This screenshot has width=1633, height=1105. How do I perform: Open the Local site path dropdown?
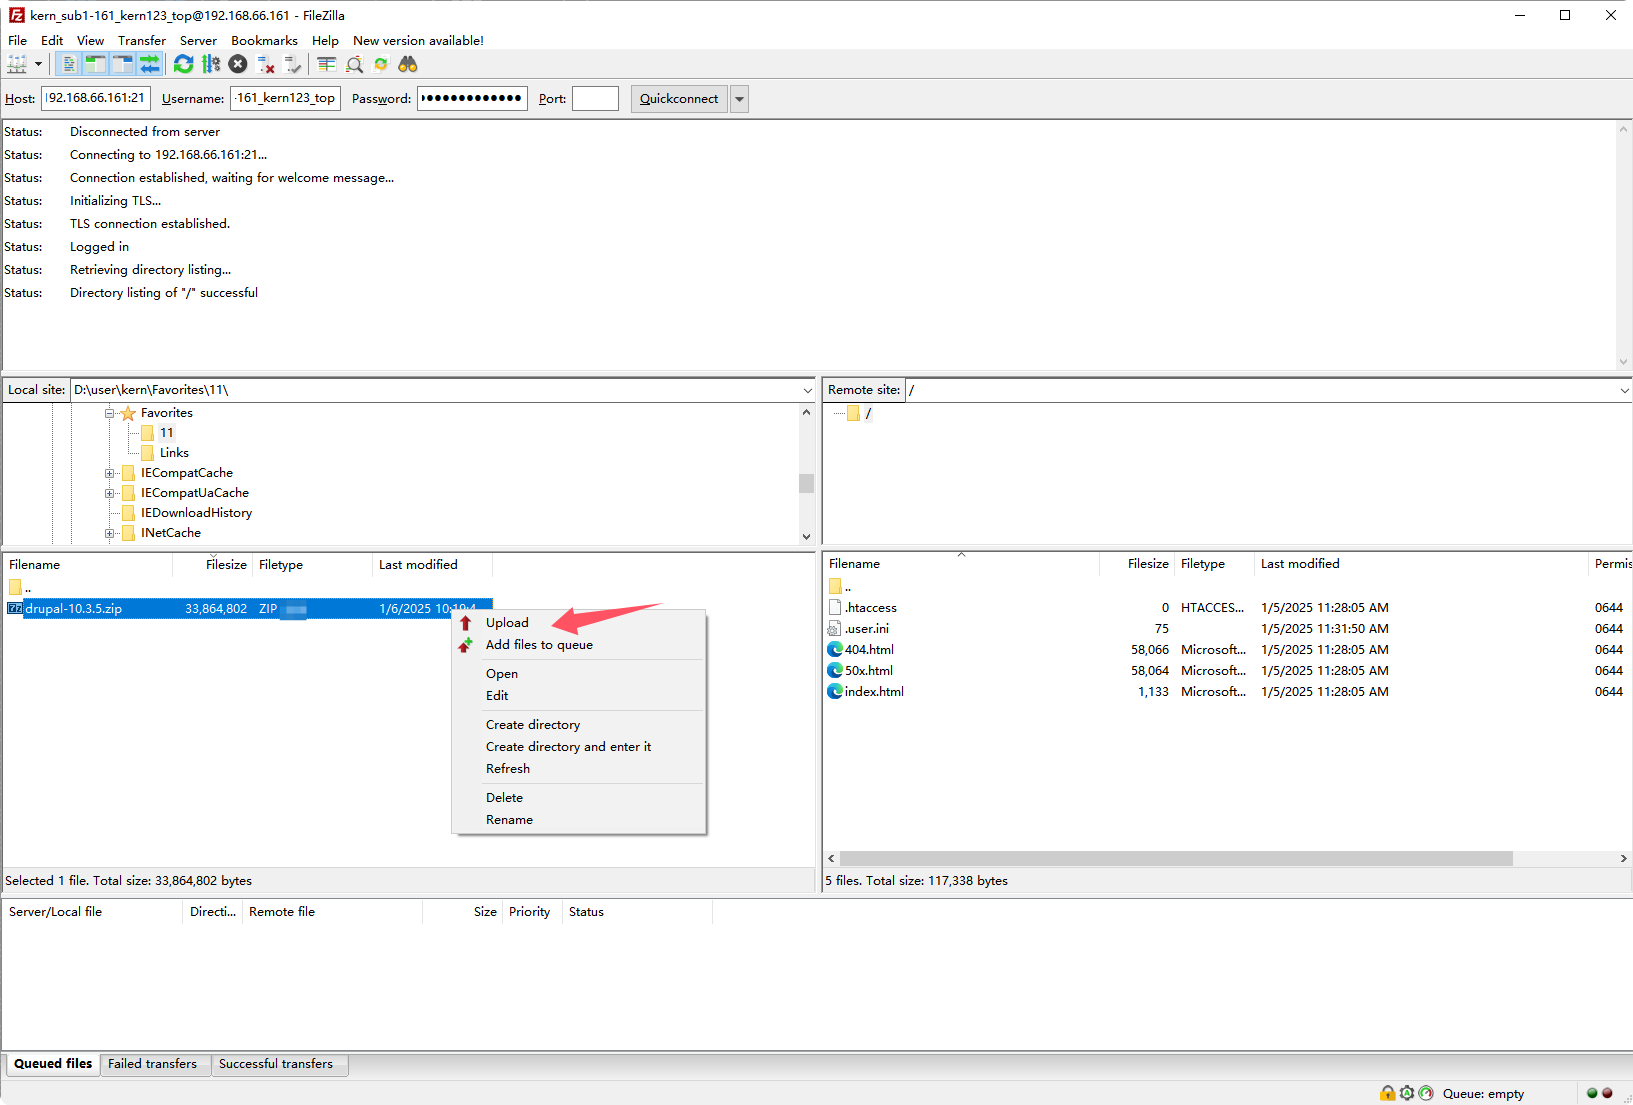(807, 391)
